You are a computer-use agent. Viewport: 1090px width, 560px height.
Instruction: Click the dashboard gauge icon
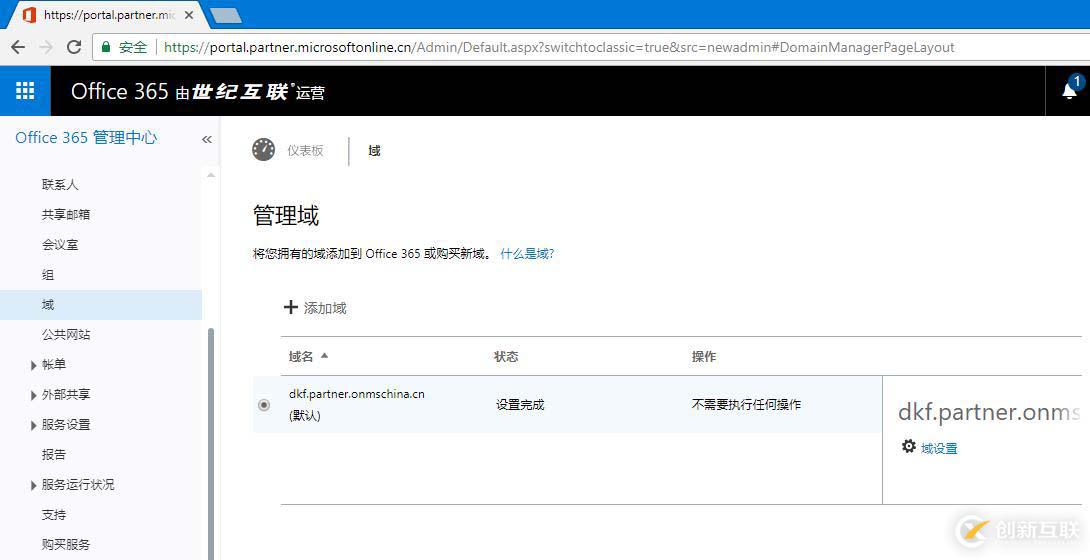[x=263, y=149]
